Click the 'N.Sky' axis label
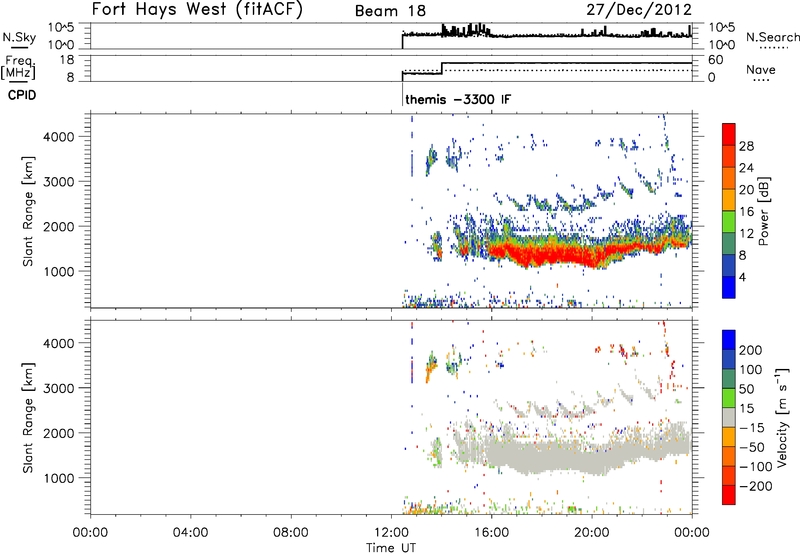Image resolution: width=800 pixels, height=554 pixels. 19,37
